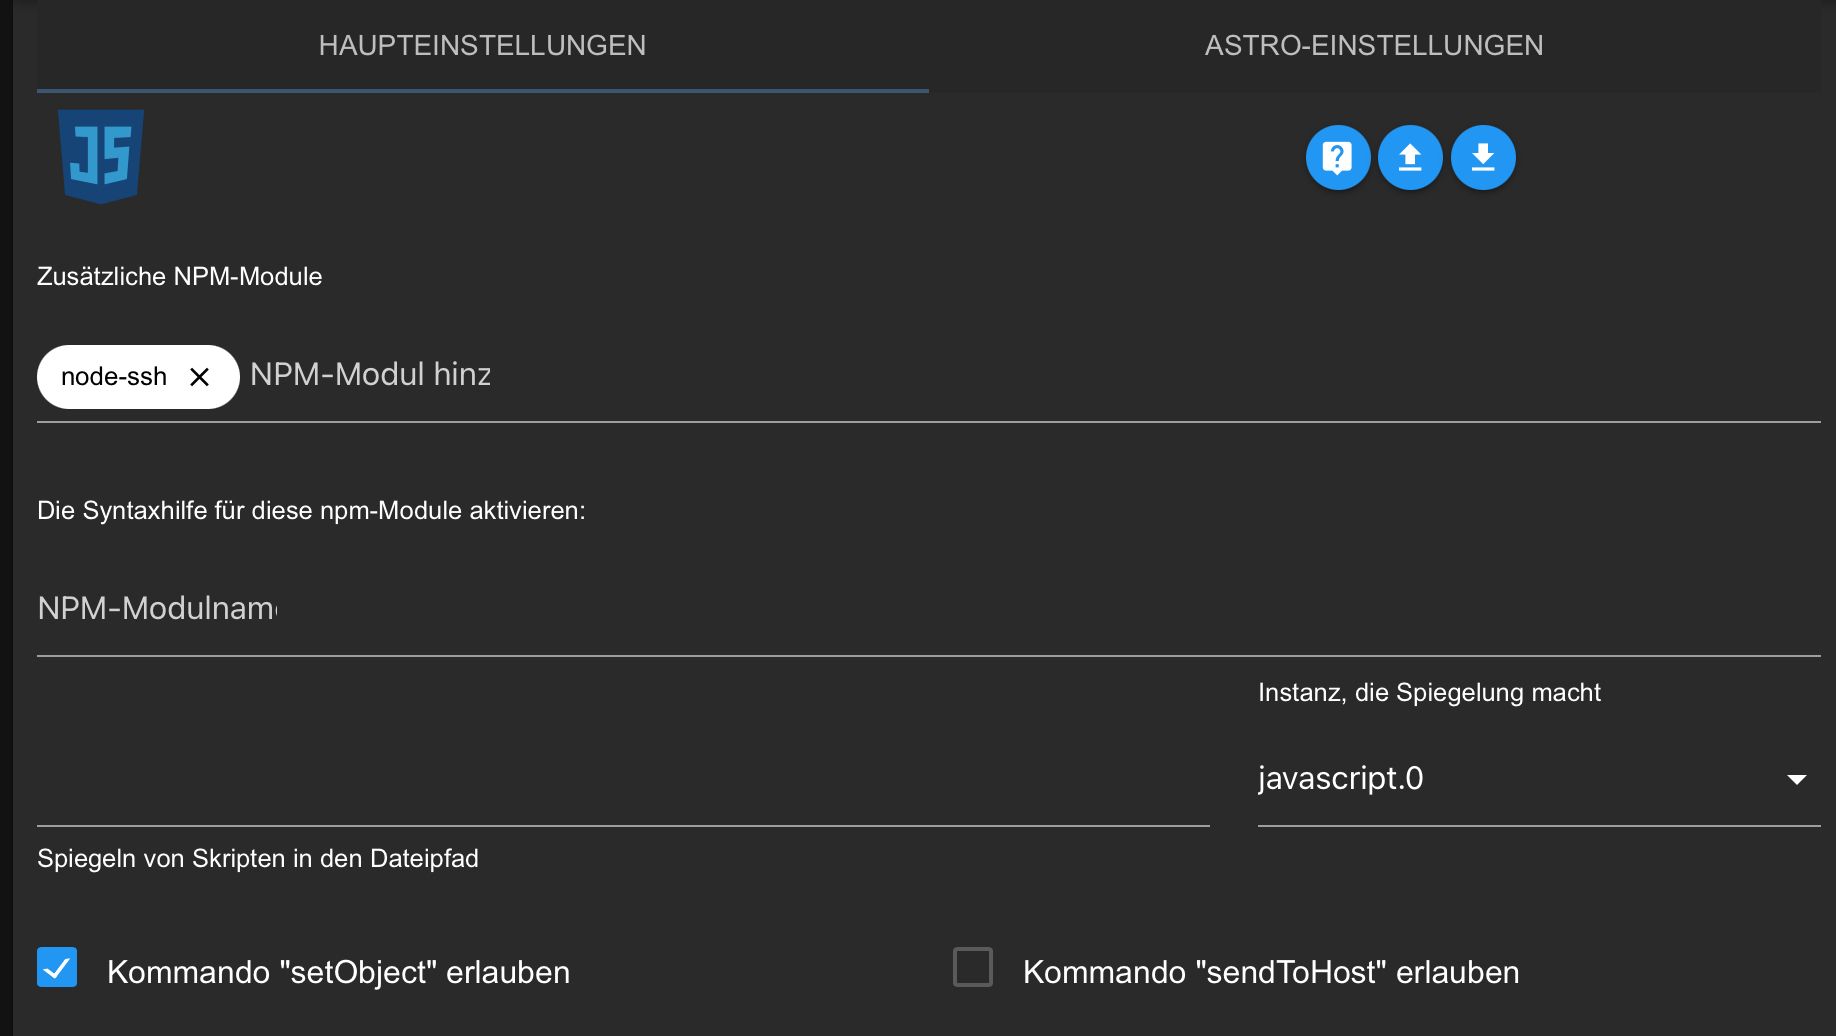This screenshot has height=1036, width=1836.
Task: Switch to the Haupteinstellungen tab
Action: click(482, 46)
